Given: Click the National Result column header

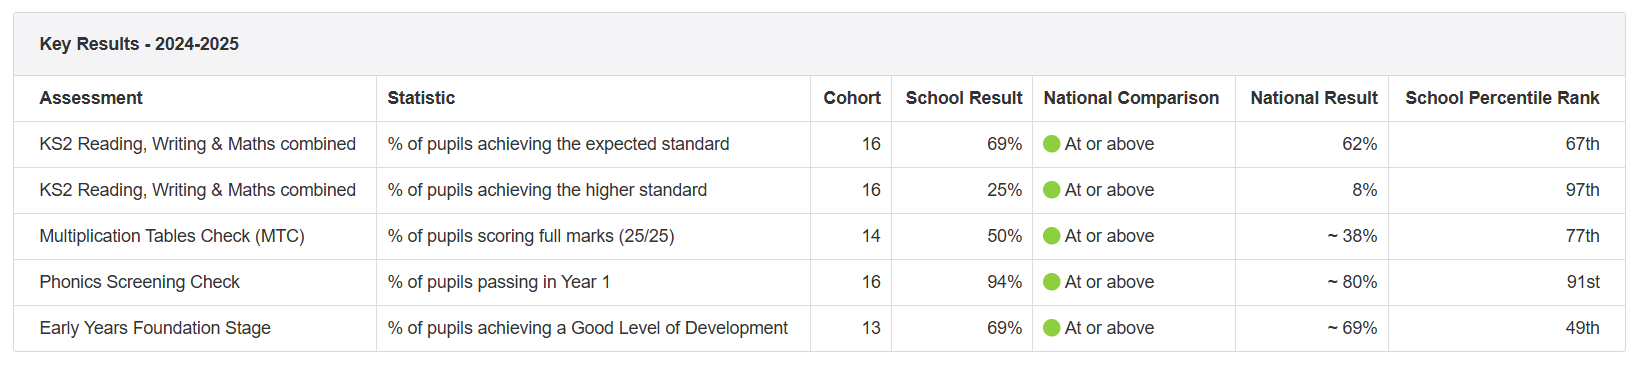Looking at the screenshot, I should pyautogui.click(x=1314, y=98).
